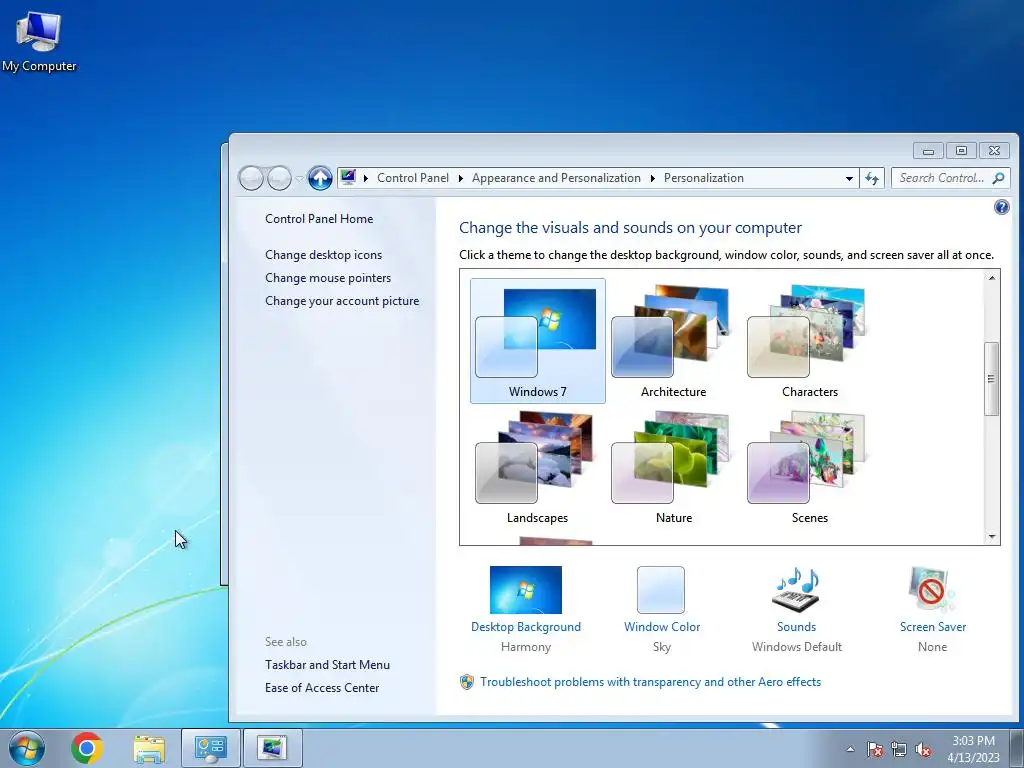Open Window Color swatch

coord(661,590)
